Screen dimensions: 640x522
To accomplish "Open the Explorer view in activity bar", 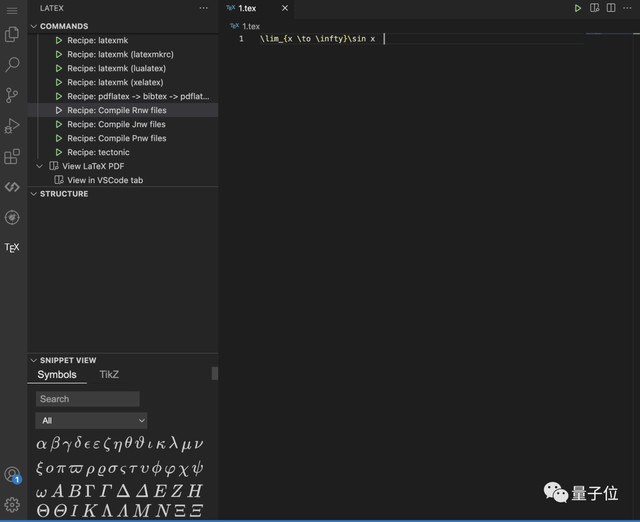I will 12,34.
